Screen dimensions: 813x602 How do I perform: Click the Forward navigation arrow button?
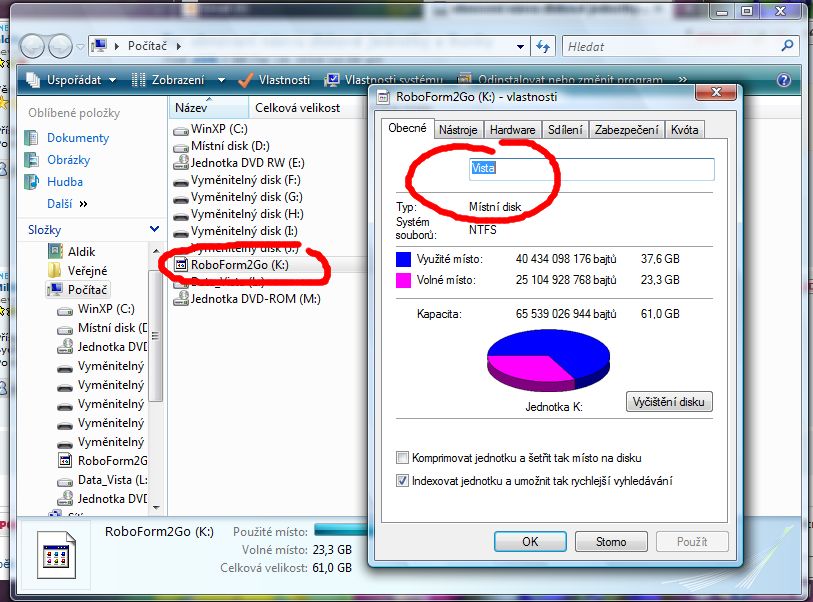coord(60,46)
